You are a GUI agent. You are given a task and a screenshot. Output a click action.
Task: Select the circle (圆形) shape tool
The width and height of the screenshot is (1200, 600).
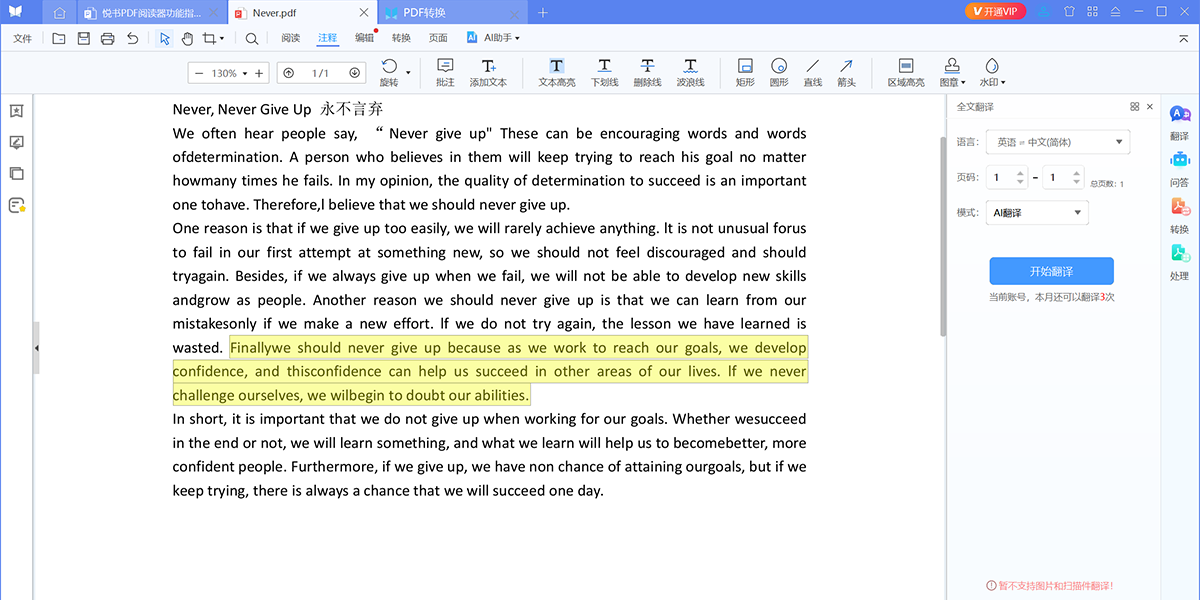point(779,70)
